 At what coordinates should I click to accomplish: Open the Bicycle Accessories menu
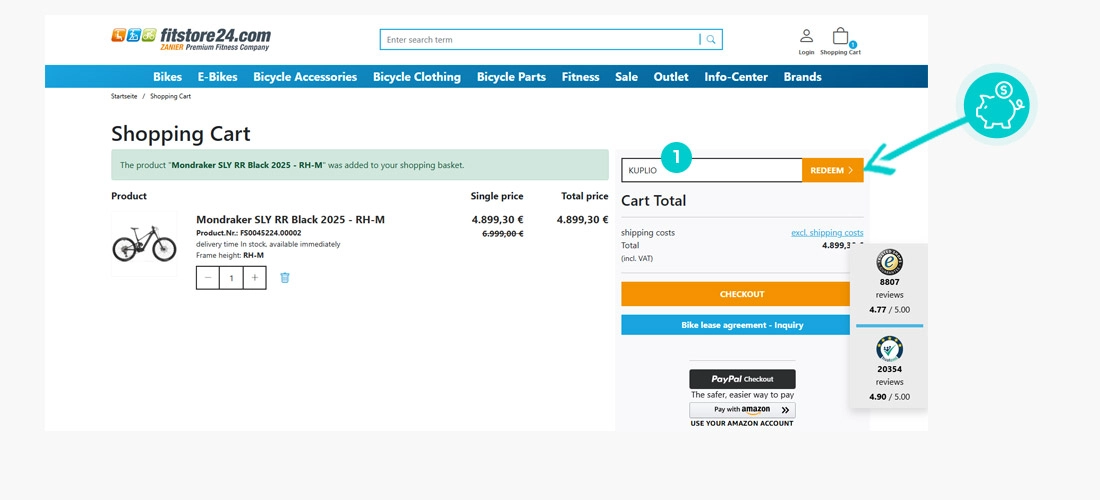click(305, 76)
